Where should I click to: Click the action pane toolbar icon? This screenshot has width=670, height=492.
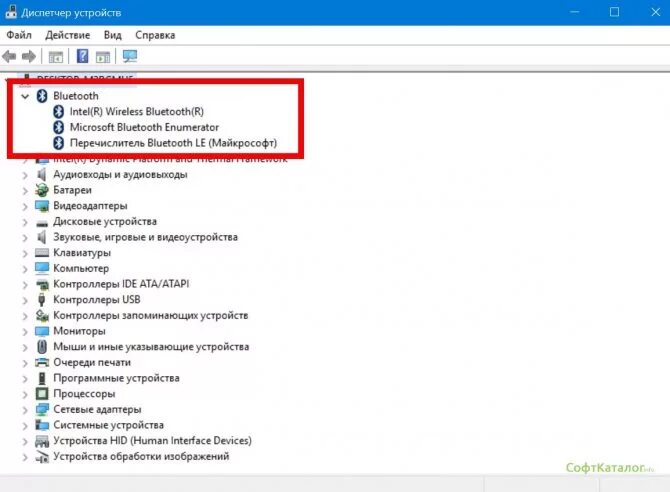tap(103, 56)
